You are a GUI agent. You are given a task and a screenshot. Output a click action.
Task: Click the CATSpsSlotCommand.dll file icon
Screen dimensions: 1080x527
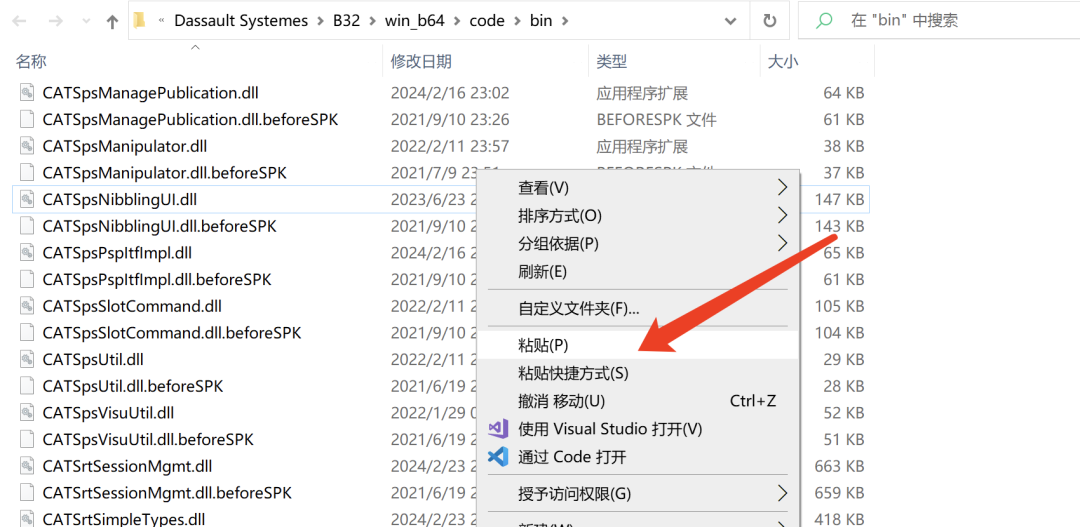[x=27, y=306]
